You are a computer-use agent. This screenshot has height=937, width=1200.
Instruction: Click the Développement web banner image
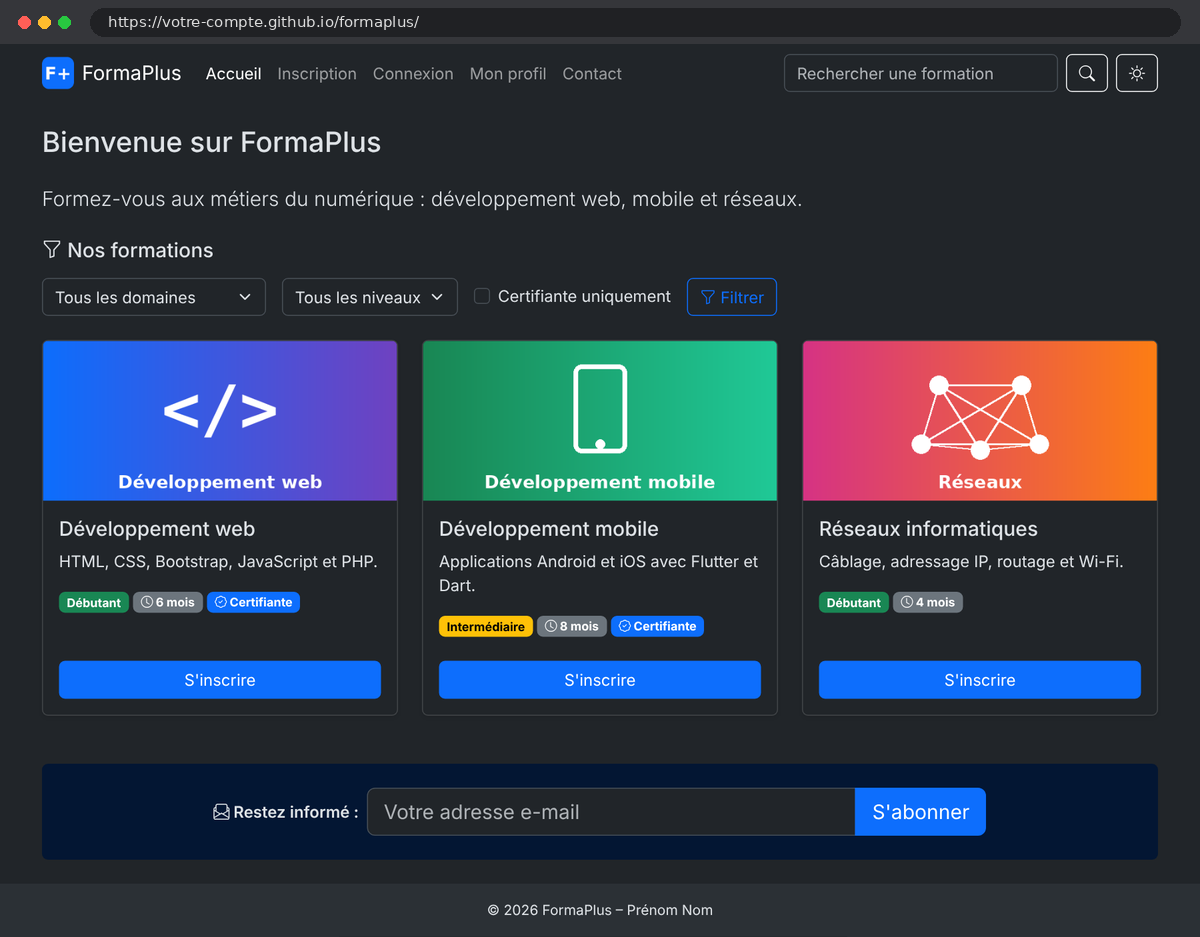[220, 421]
